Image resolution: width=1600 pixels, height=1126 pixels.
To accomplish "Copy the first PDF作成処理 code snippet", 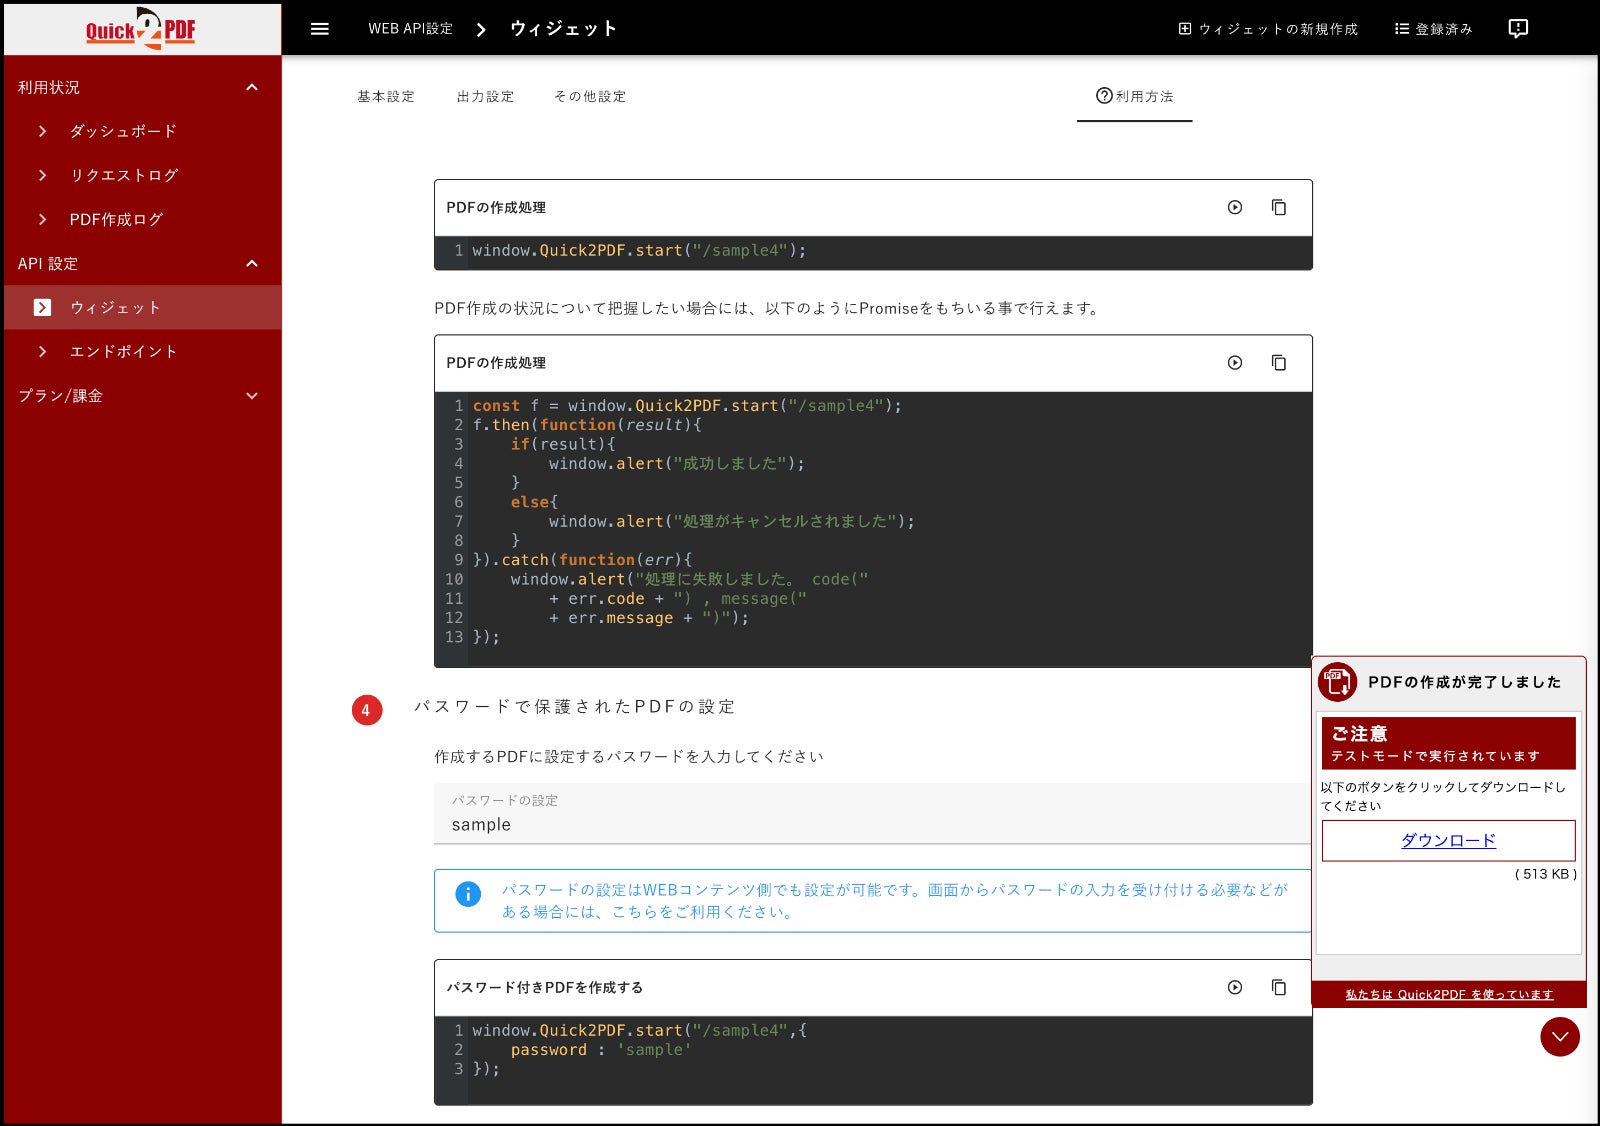I will (1278, 207).
